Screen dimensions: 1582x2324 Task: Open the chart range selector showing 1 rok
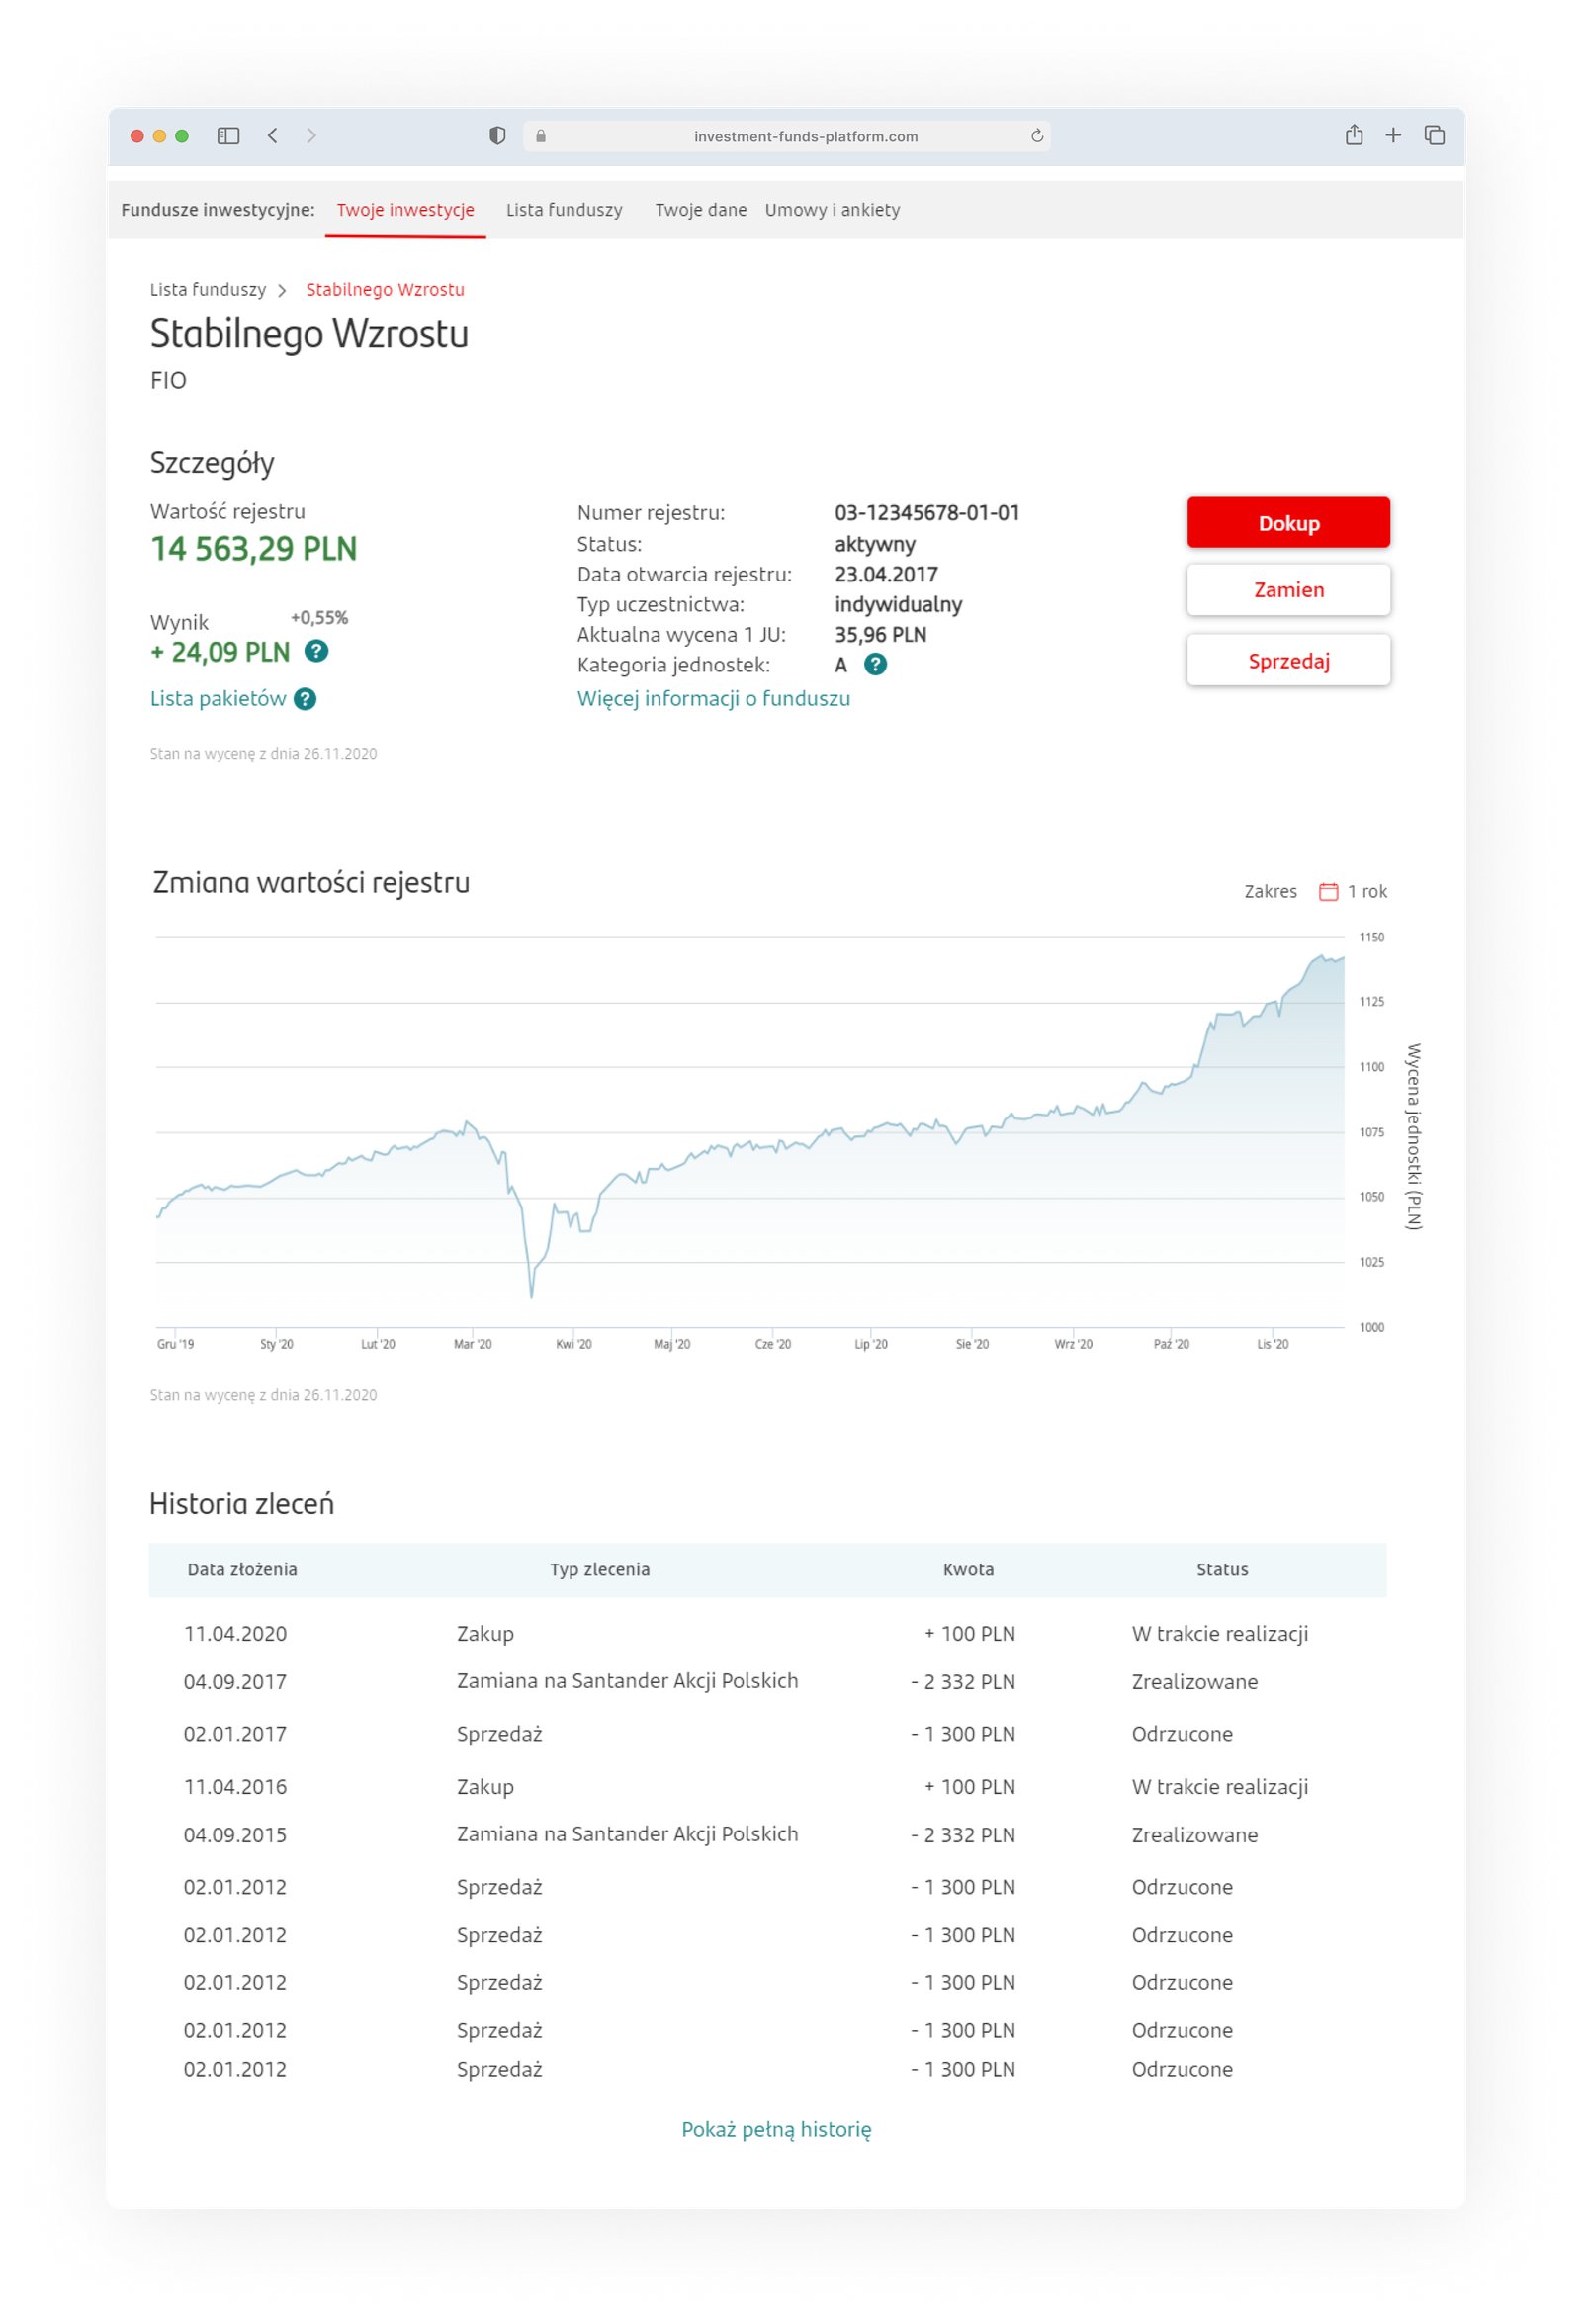click(1366, 890)
